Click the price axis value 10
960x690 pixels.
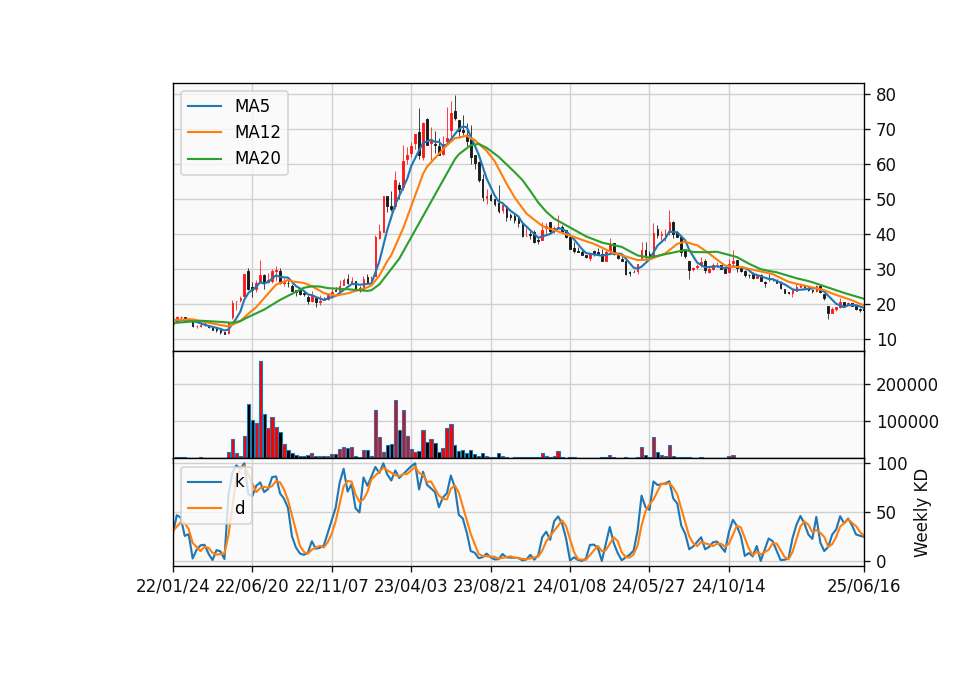click(x=886, y=340)
